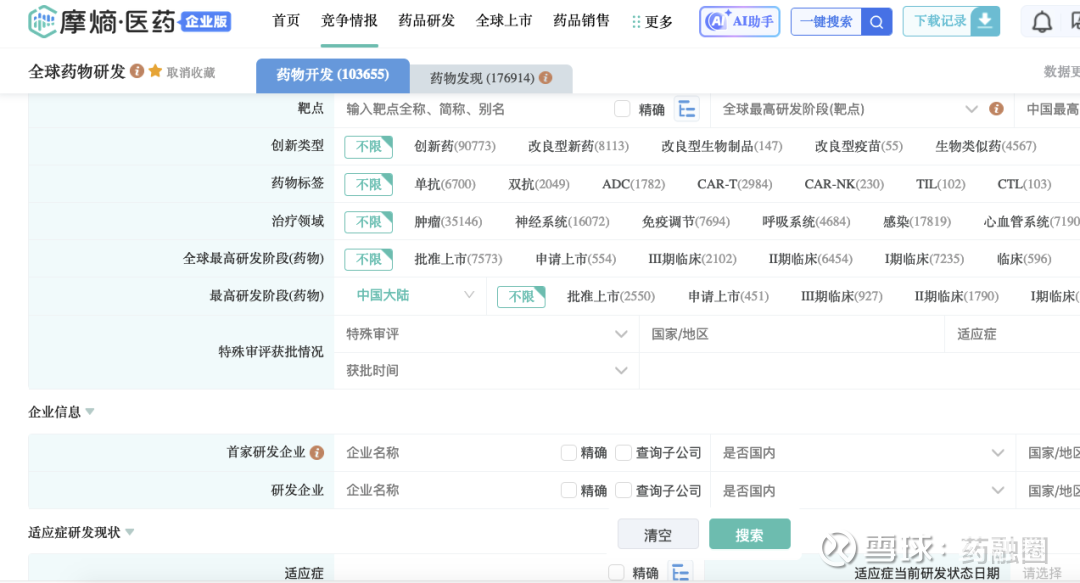Filter by 神经系统(16072)
Viewport: 1080px width, 583px height.
coord(562,221)
